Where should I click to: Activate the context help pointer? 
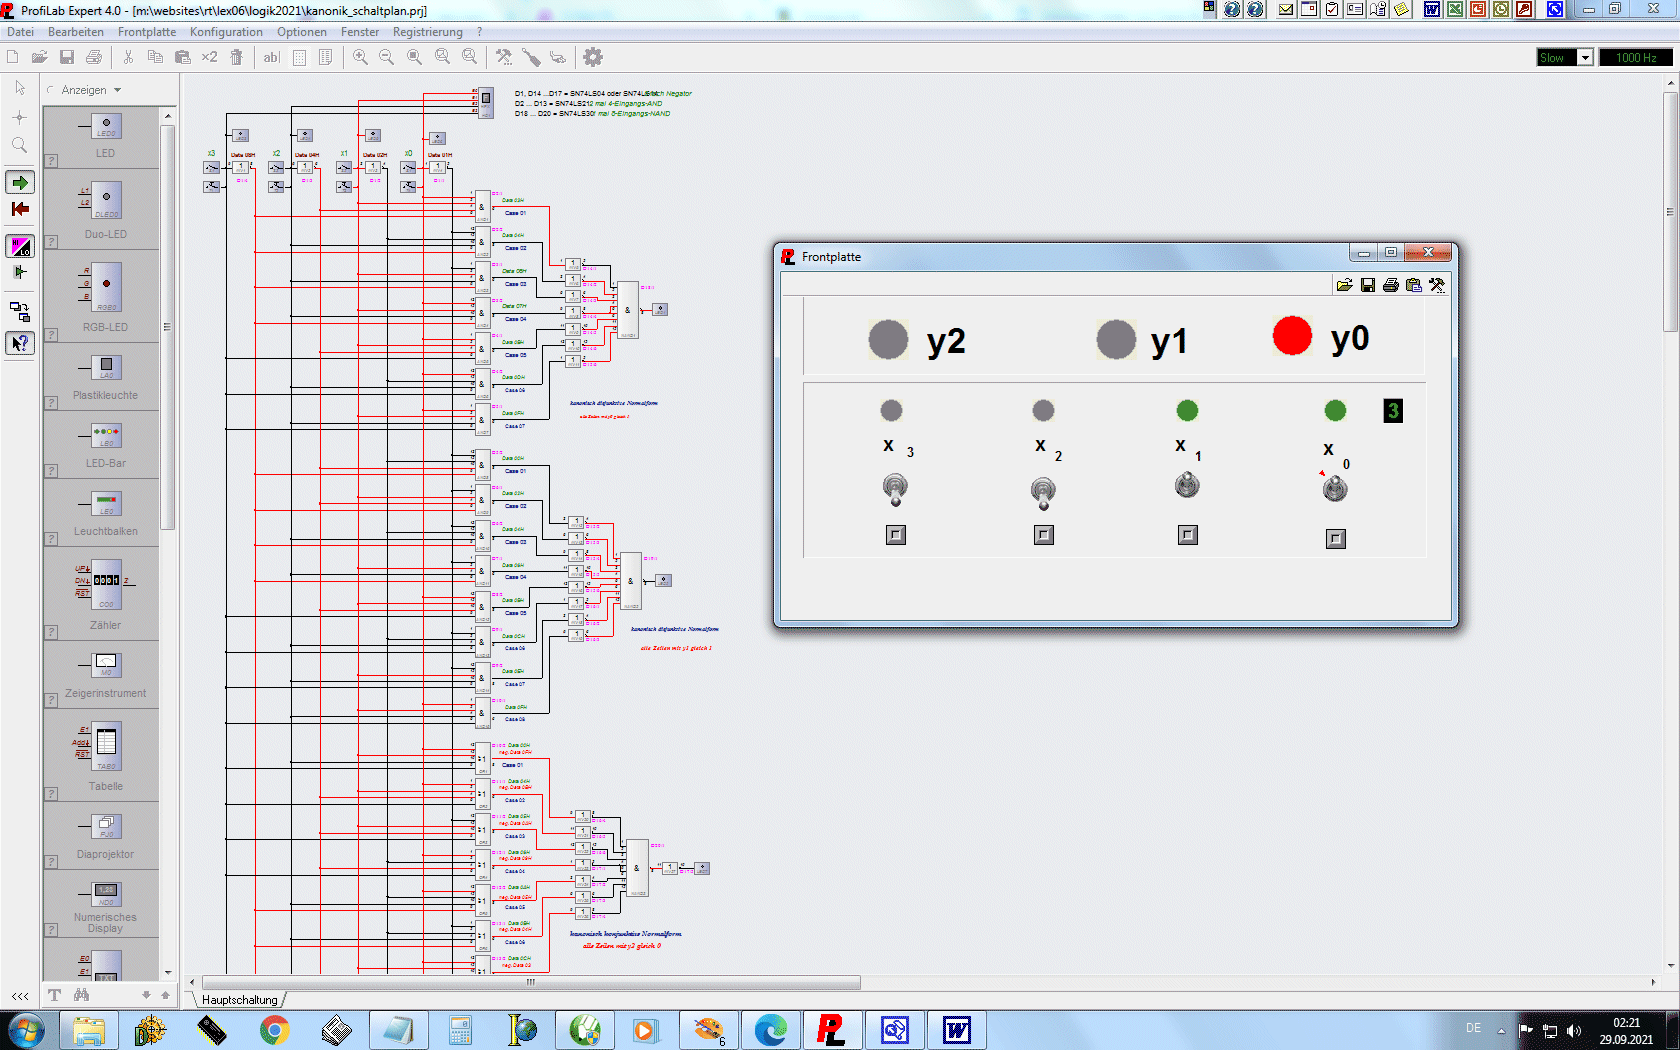click(x=20, y=343)
